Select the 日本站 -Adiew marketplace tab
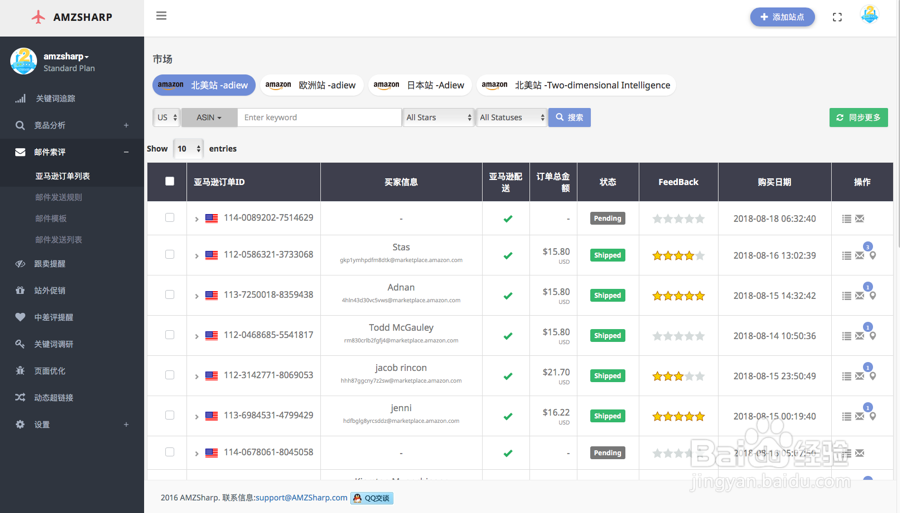Screen dimensions: 900x513 pos(420,85)
